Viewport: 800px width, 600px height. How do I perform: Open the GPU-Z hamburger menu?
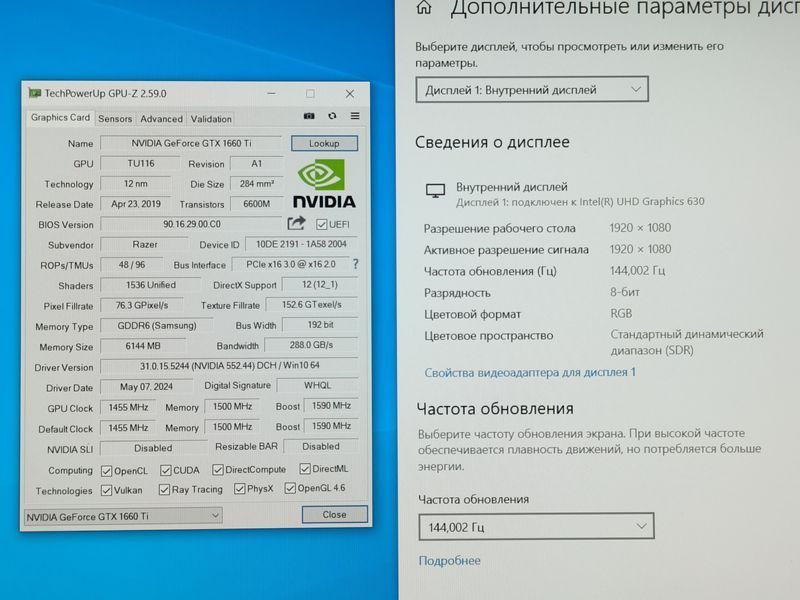click(x=355, y=116)
